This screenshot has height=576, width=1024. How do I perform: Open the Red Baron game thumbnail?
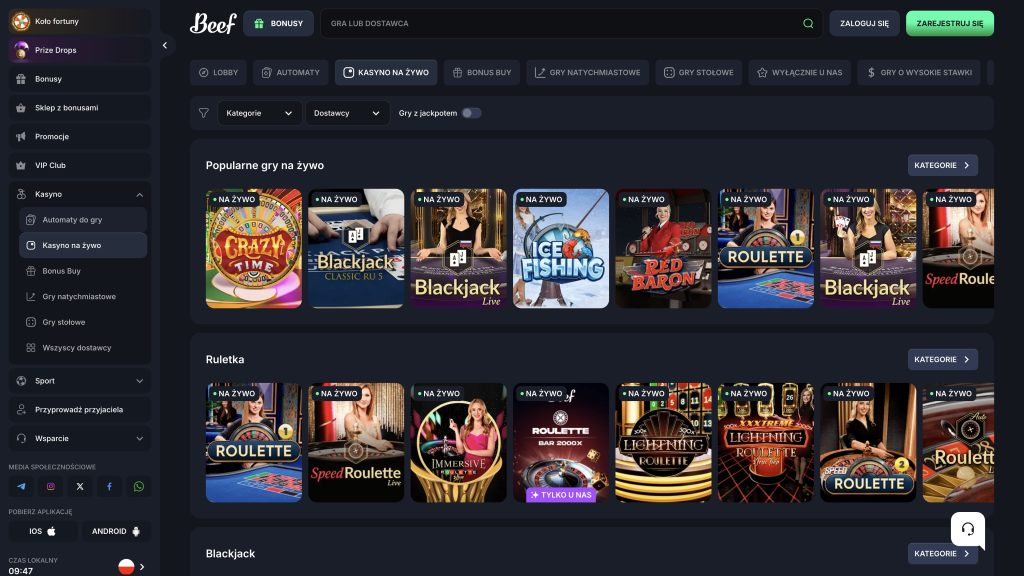click(664, 248)
